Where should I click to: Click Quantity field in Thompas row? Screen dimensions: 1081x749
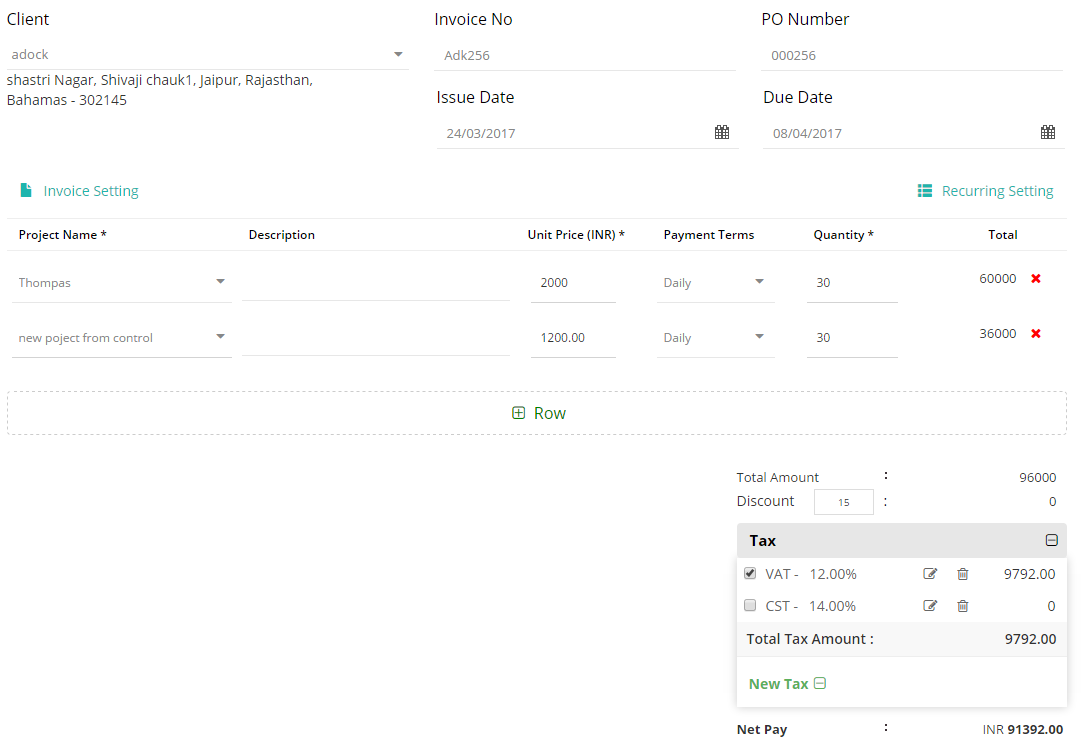click(852, 283)
